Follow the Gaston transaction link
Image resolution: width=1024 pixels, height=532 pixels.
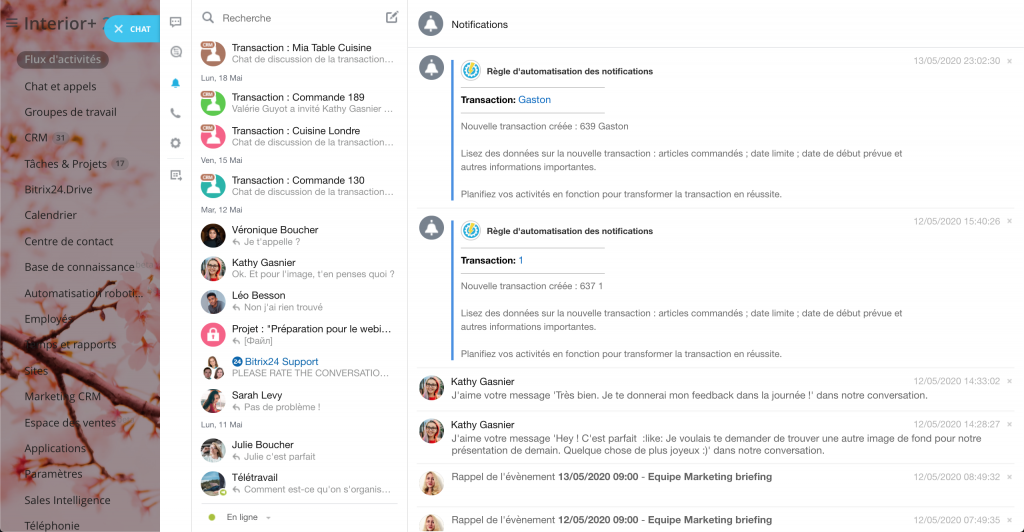point(534,100)
